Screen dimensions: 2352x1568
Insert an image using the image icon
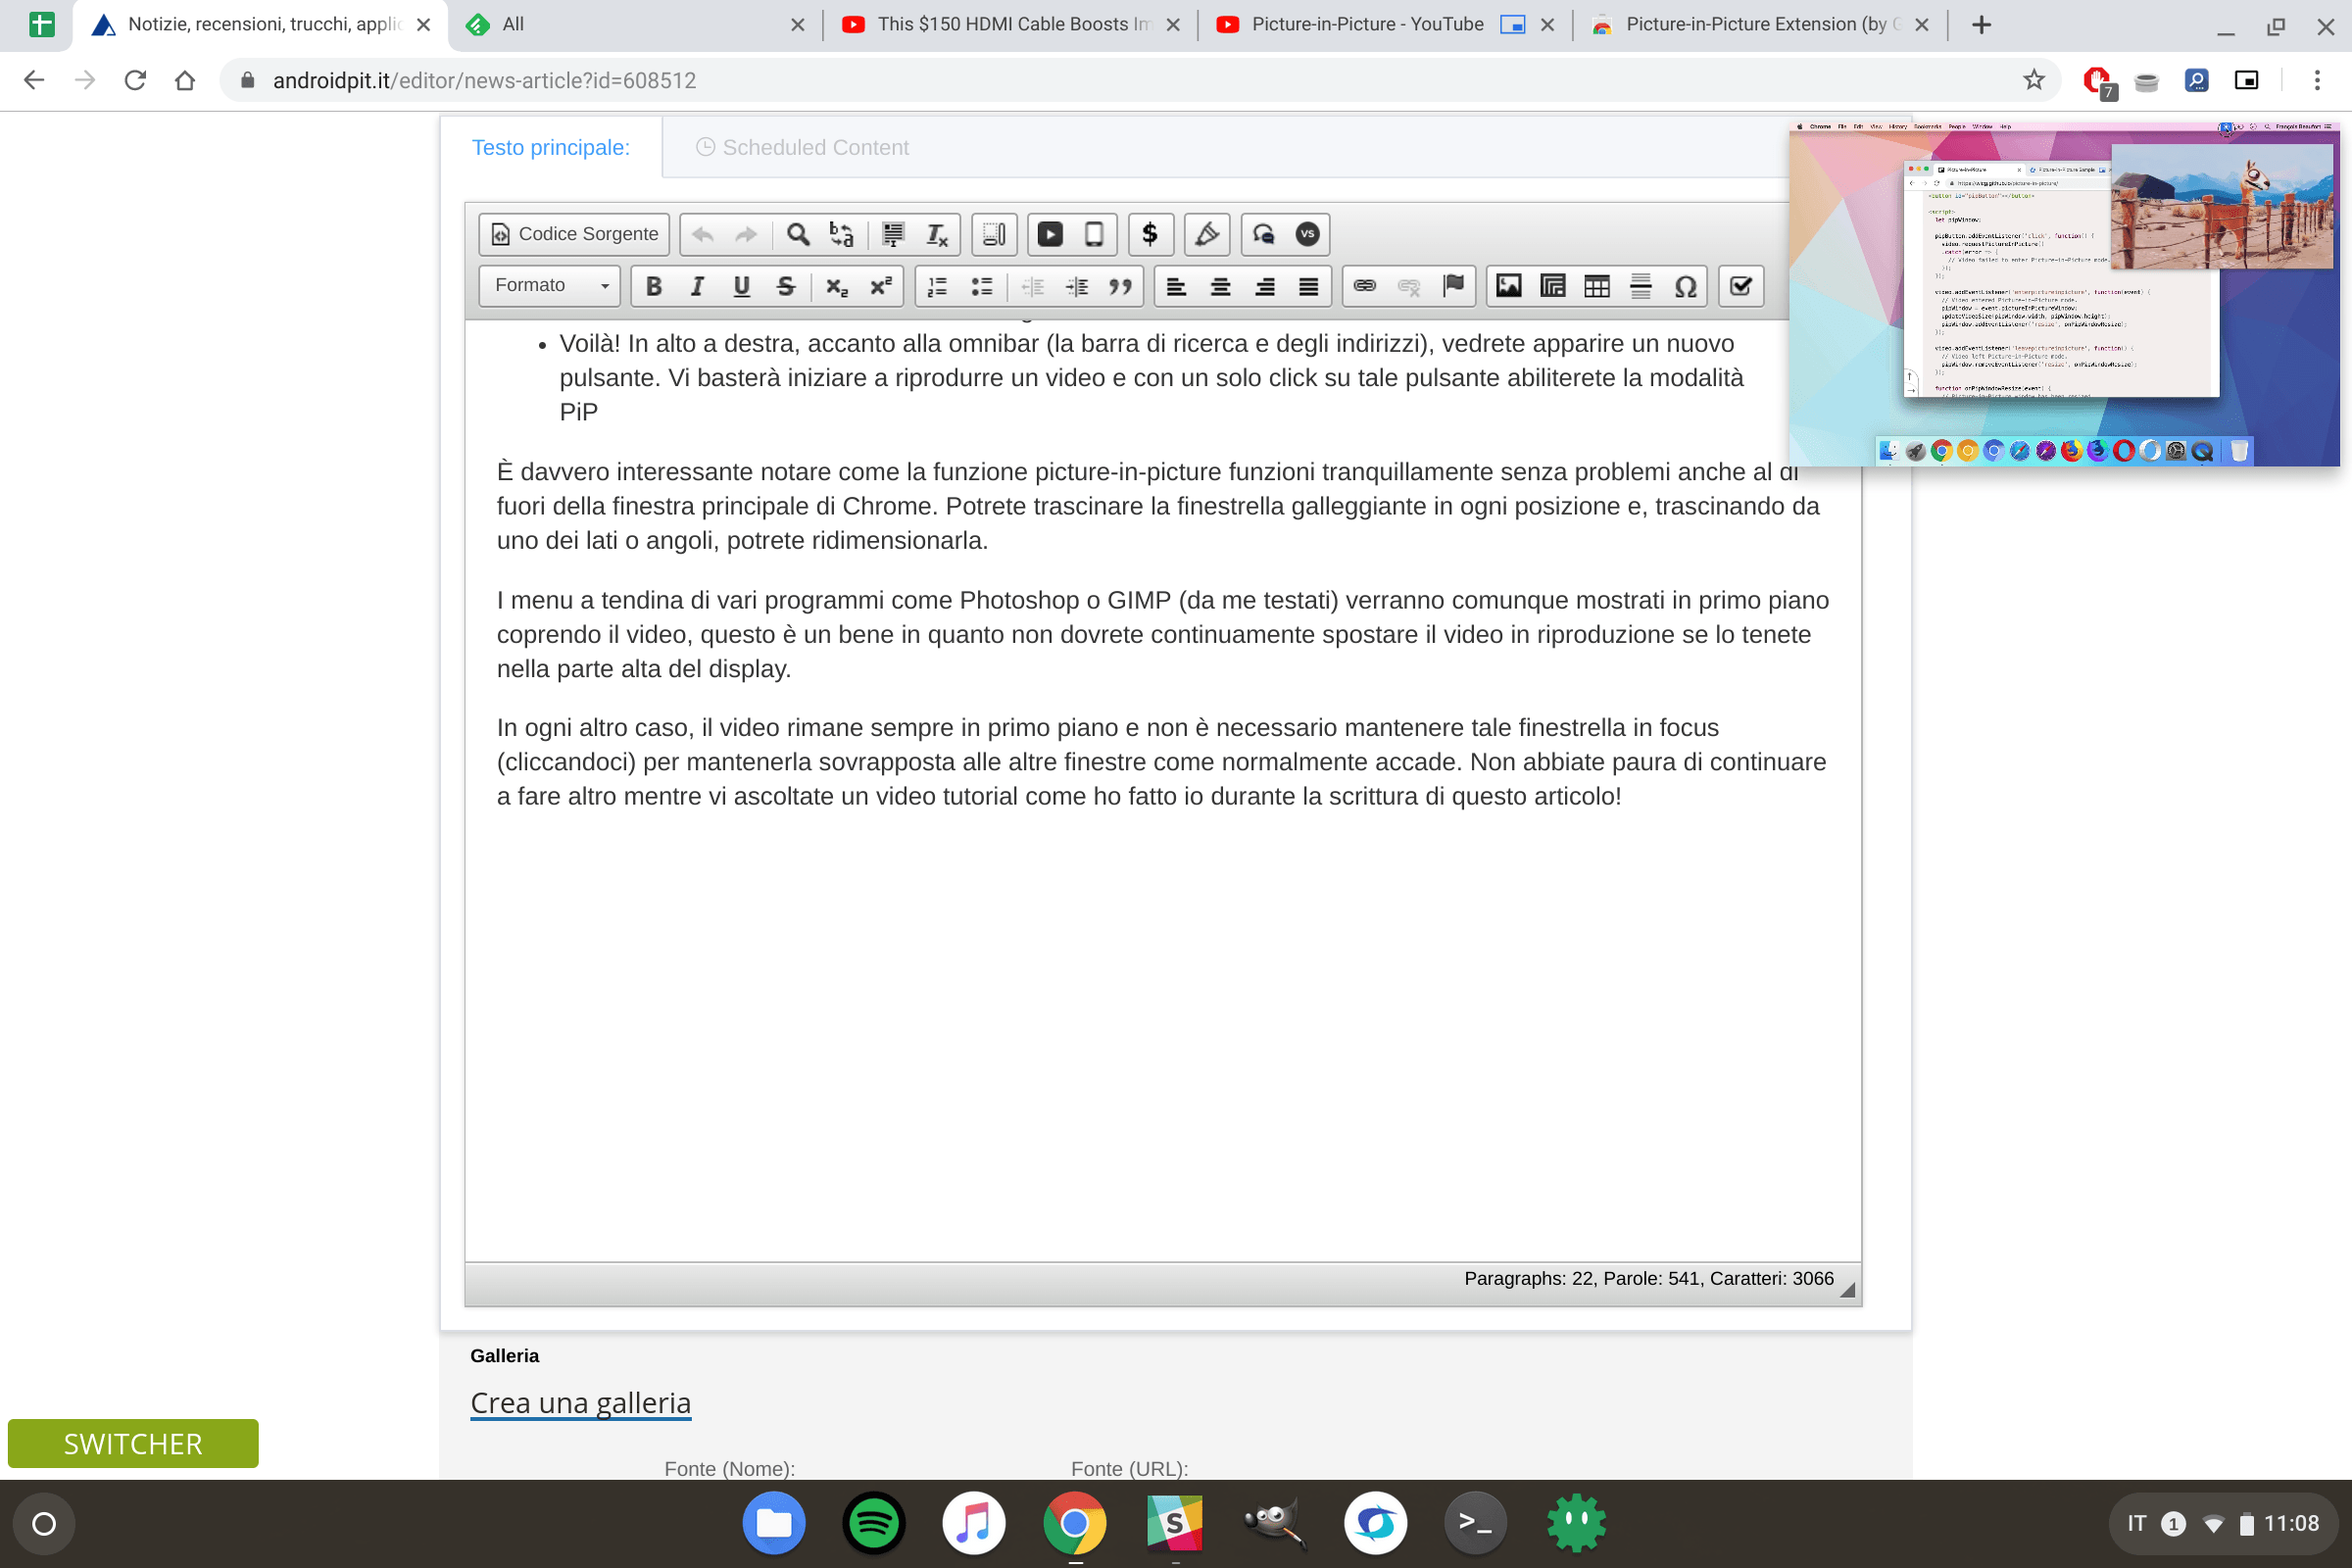click(1508, 286)
